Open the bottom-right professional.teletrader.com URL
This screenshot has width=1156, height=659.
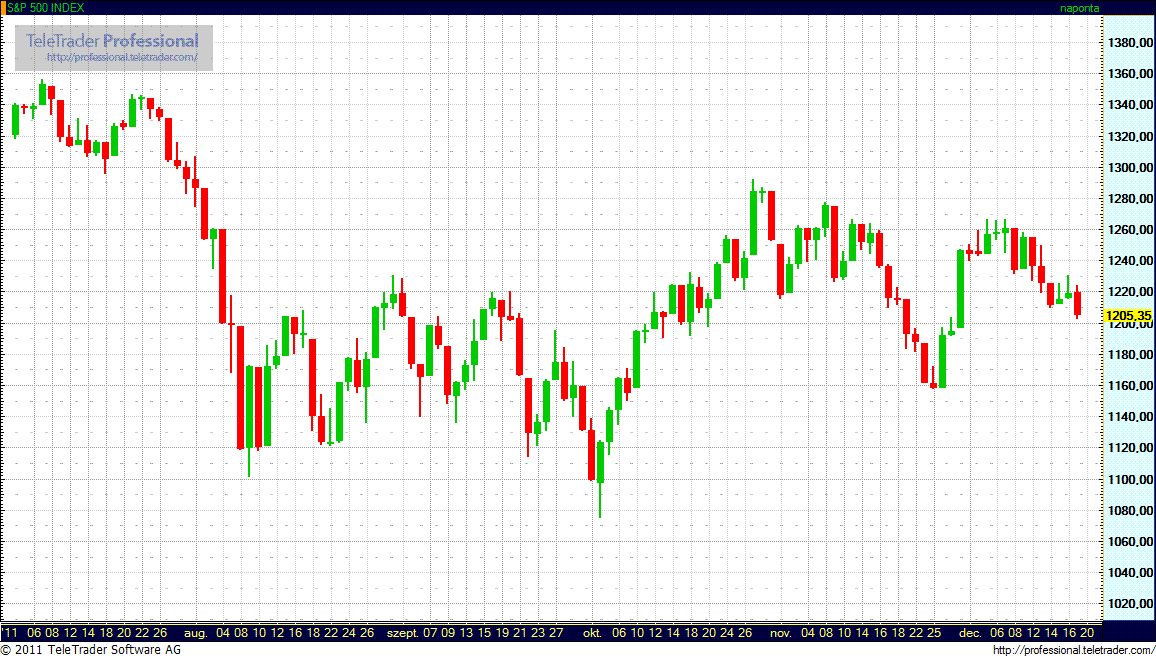coord(1074,651)
